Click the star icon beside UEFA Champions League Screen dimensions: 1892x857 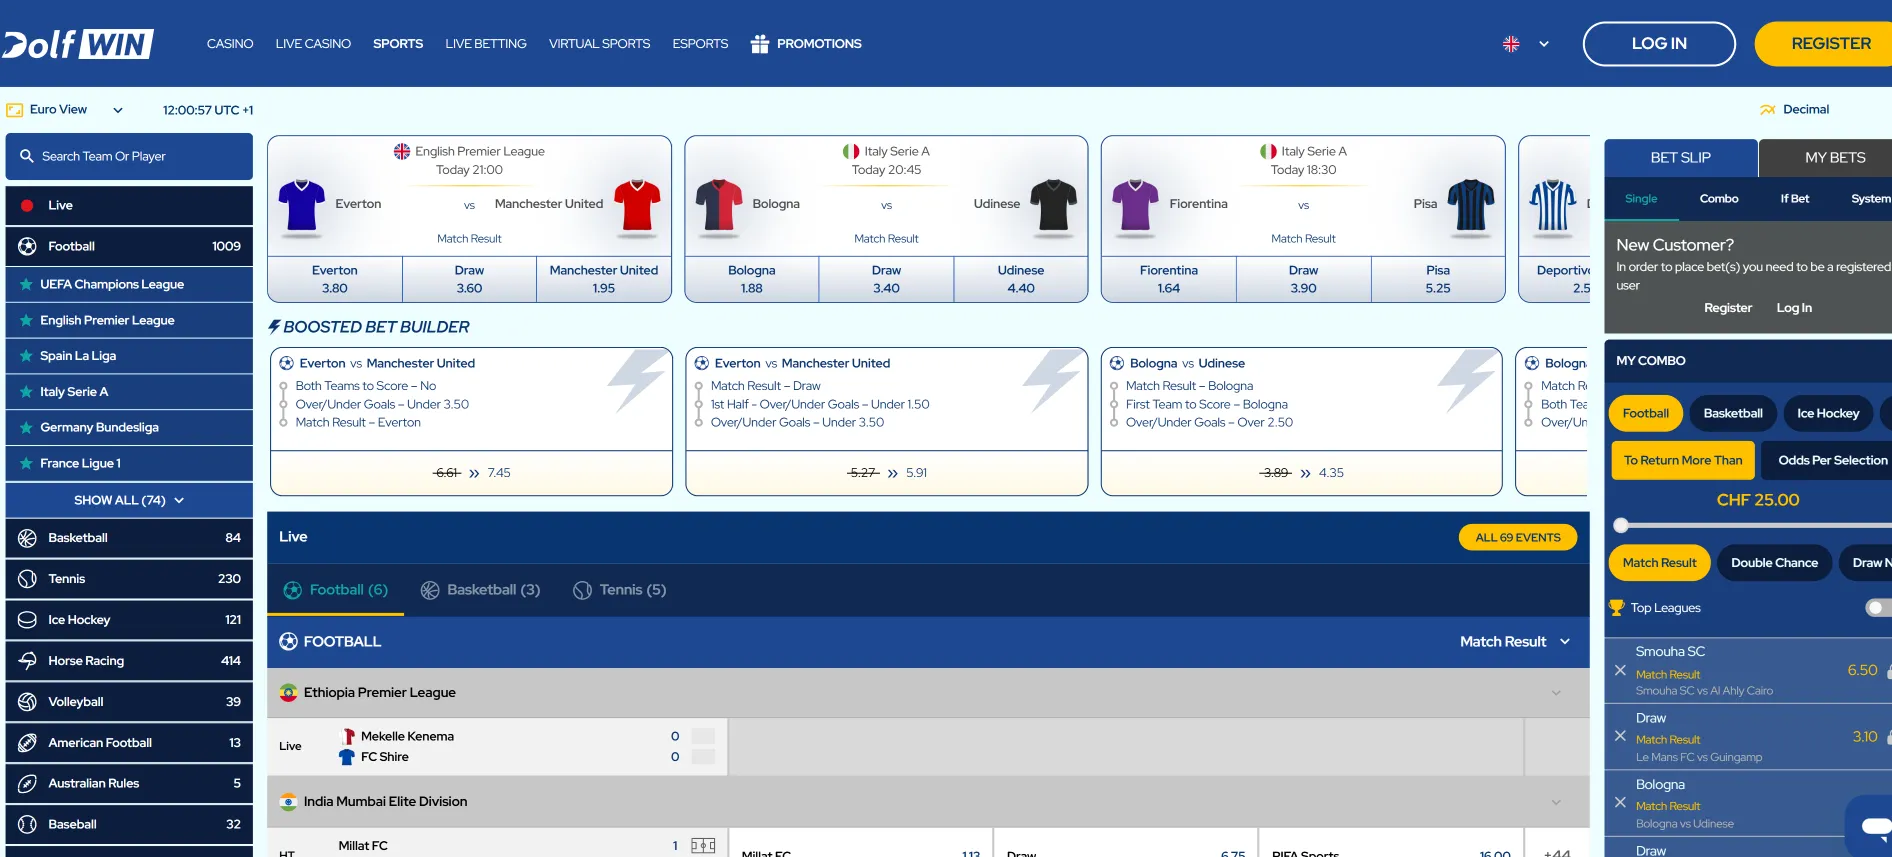coord(26,284)
